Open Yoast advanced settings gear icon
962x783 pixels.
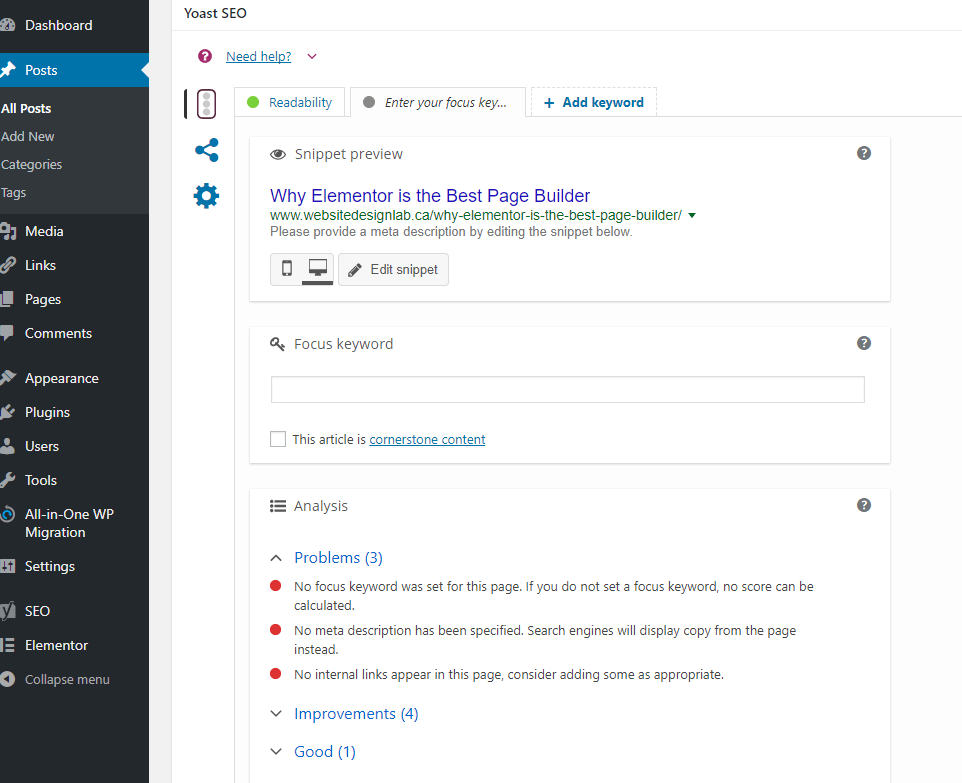206,196
